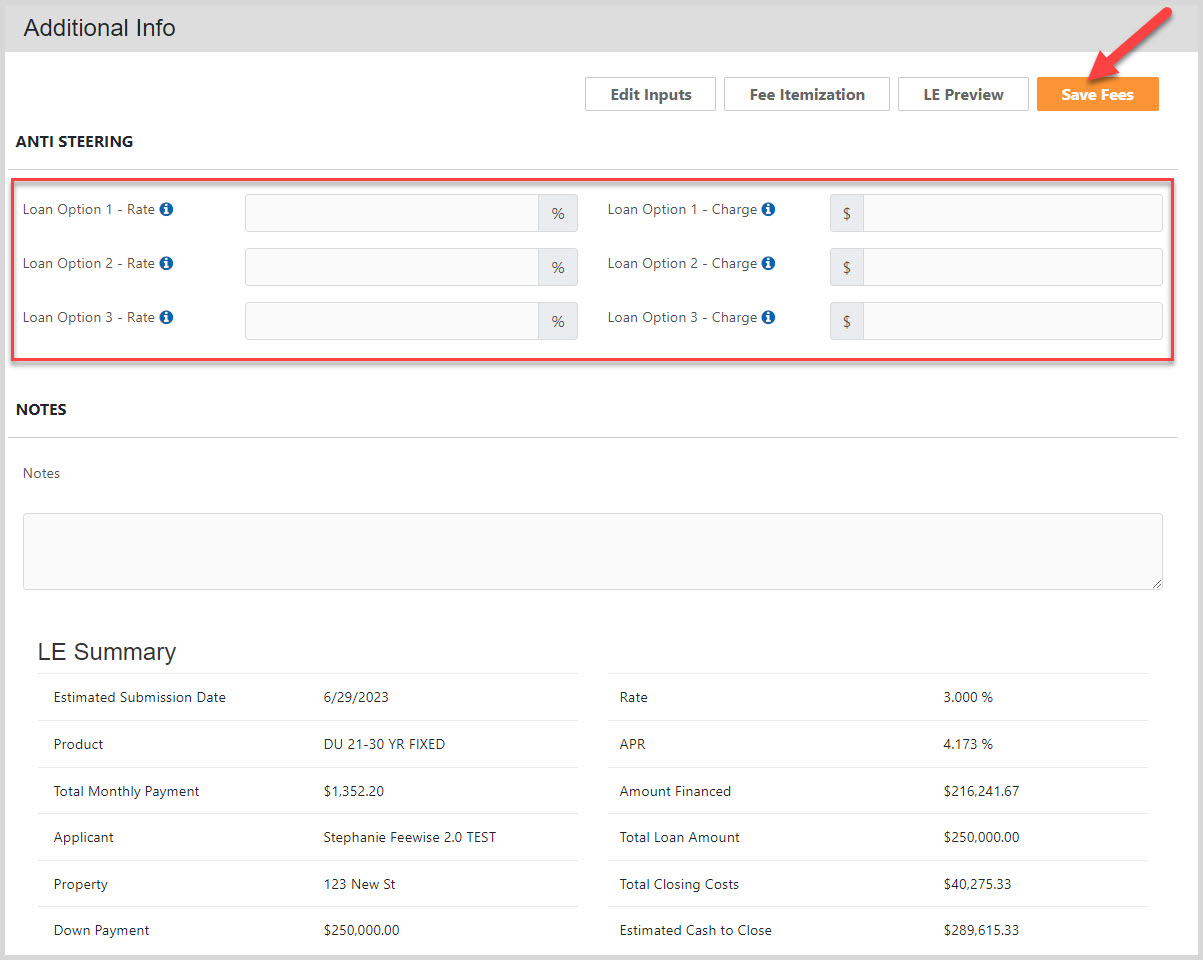Click the Estimated Cash to Close amount
Viewport: 1203px width, 960px height.
[x=982, y=930]
